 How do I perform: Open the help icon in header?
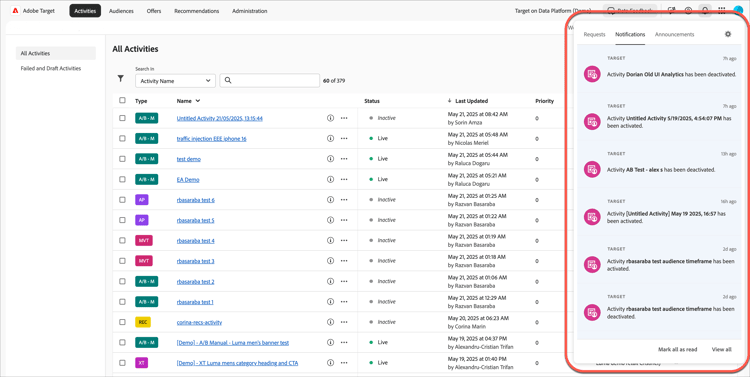click(x=688, y=11)
